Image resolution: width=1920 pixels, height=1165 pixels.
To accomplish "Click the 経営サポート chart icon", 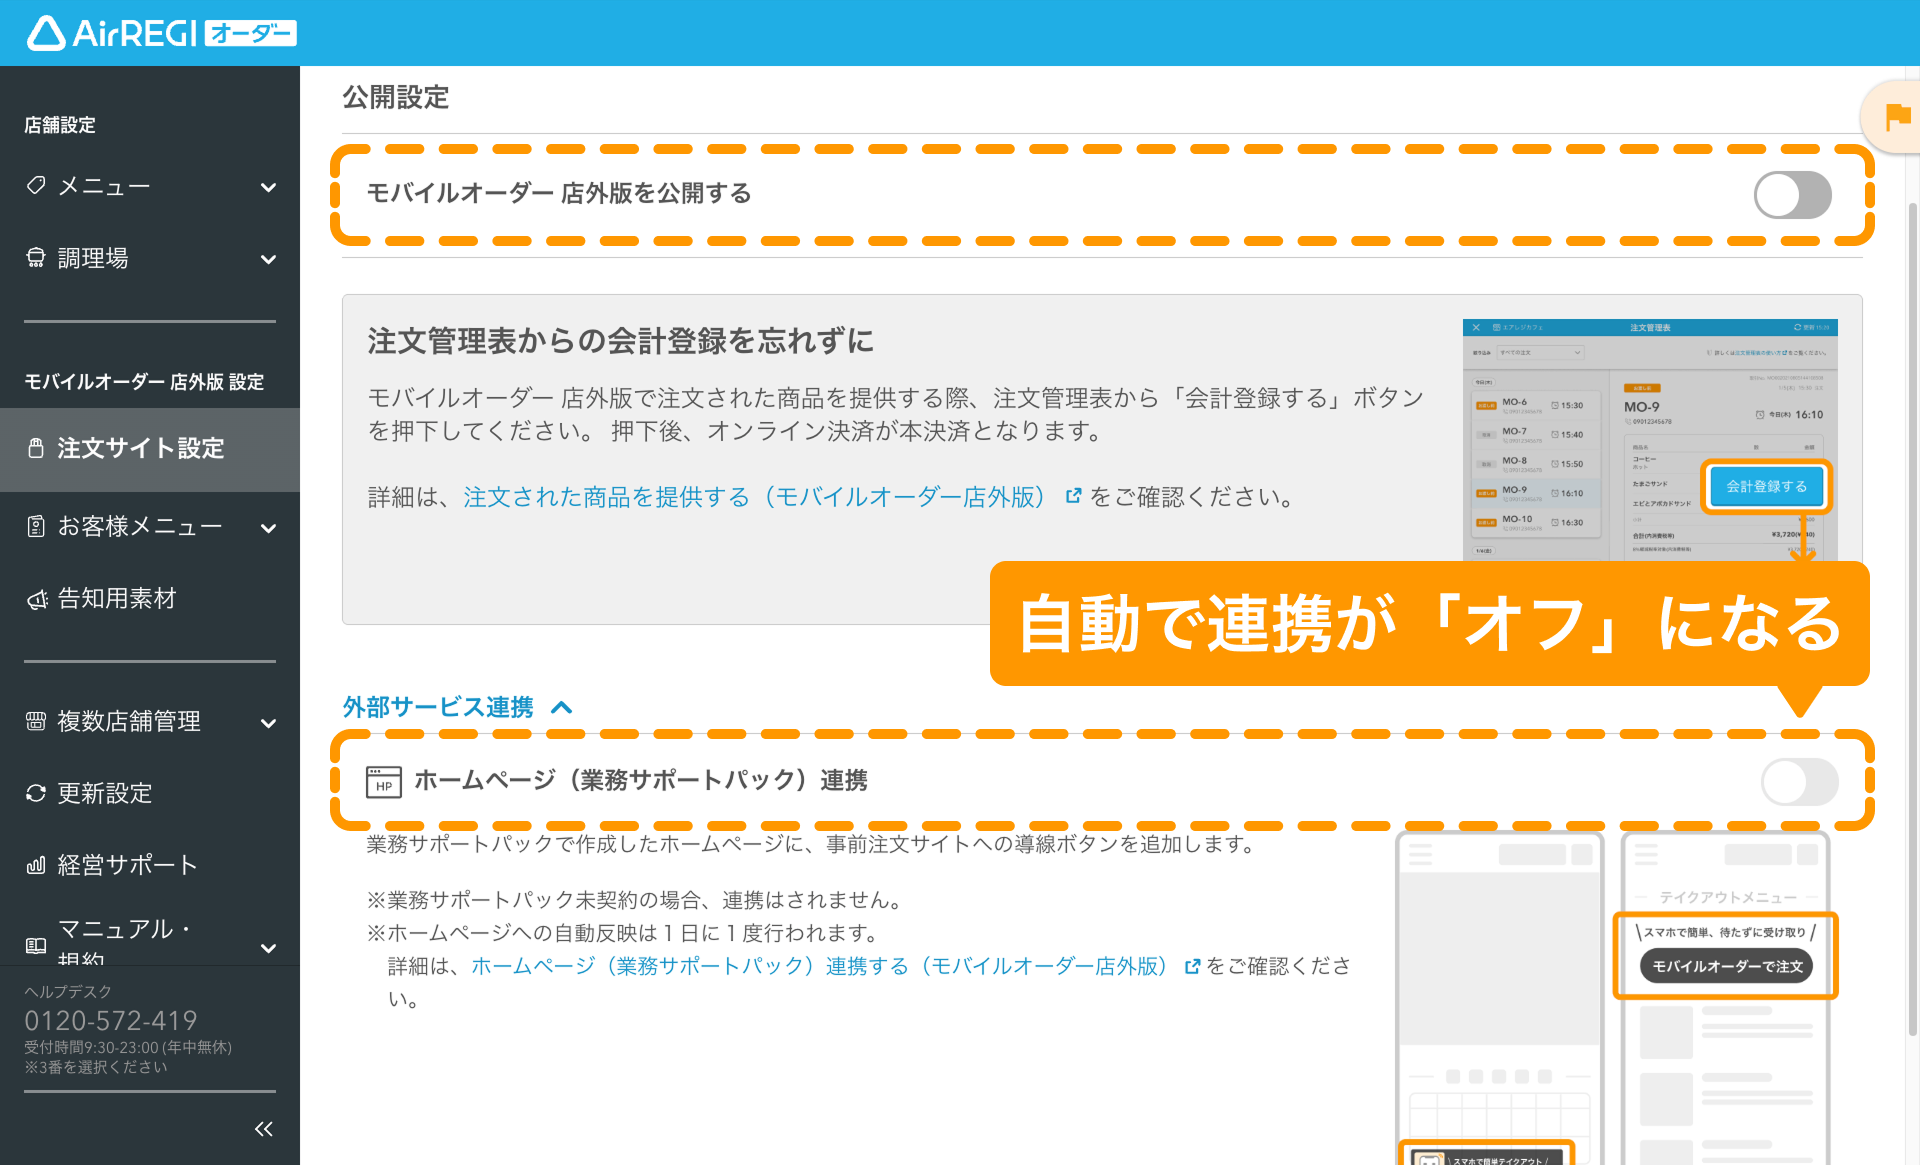I will point(36,865).
